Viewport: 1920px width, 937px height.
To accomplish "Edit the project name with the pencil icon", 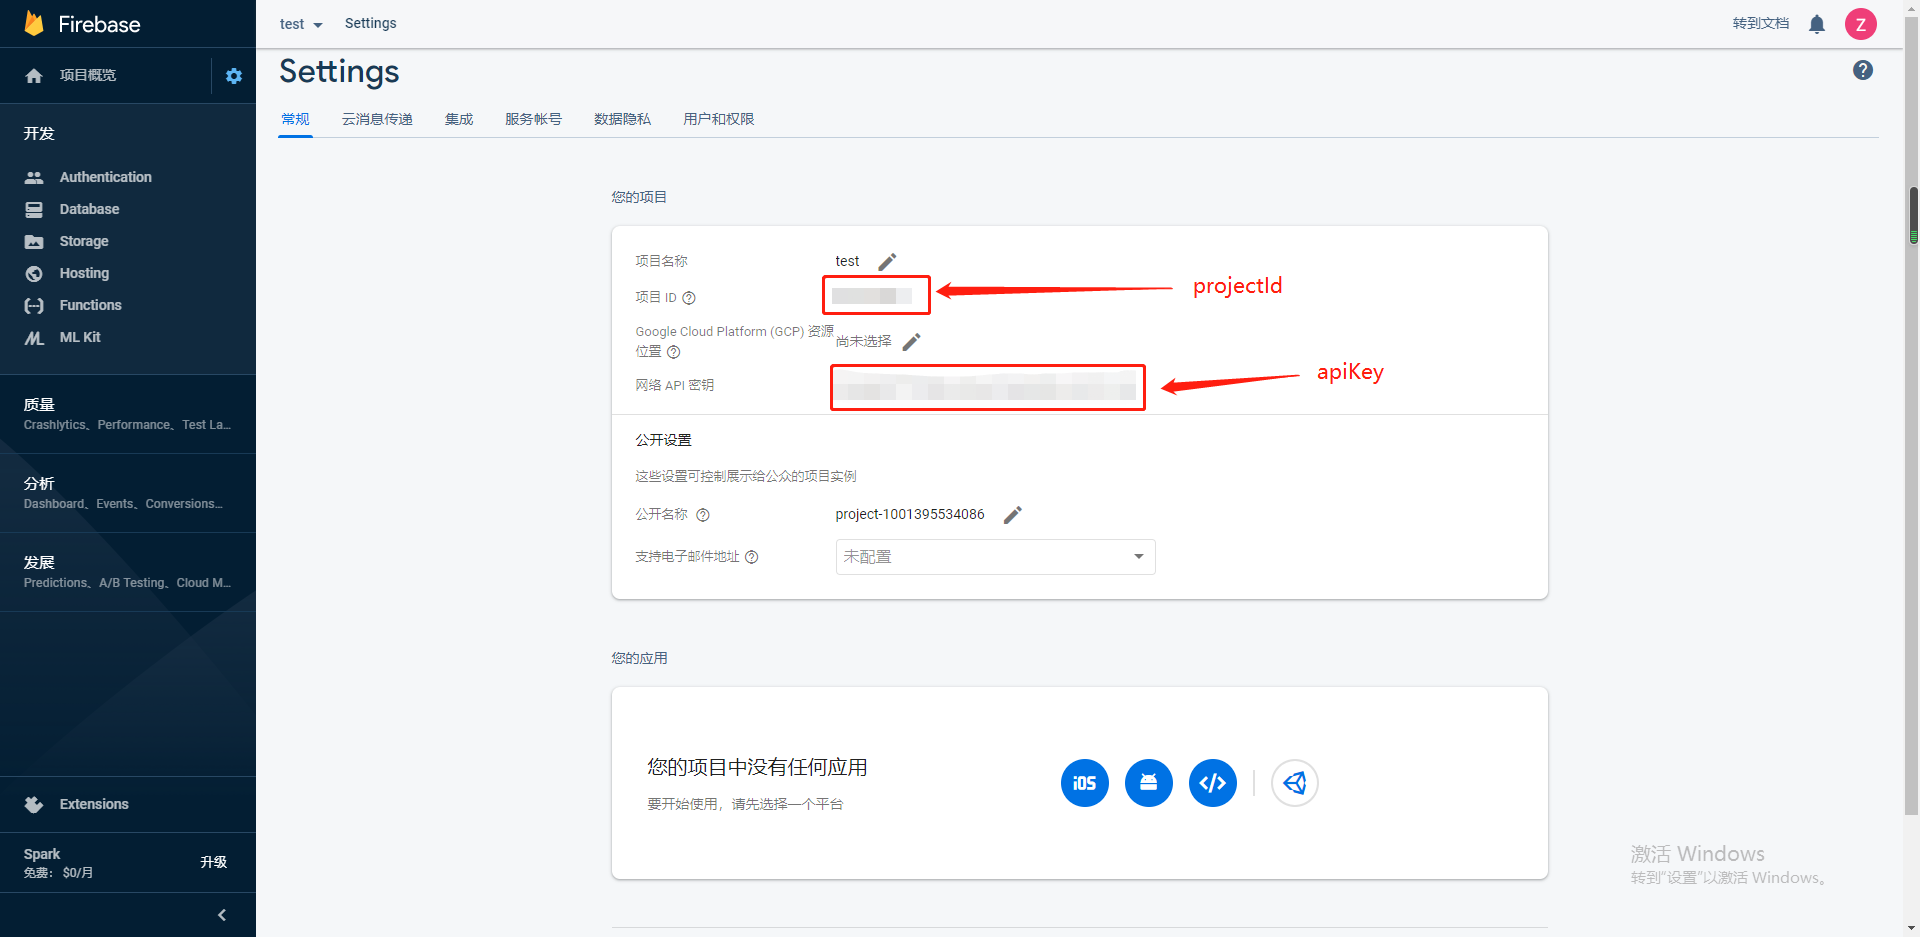I will coord(887,261).
